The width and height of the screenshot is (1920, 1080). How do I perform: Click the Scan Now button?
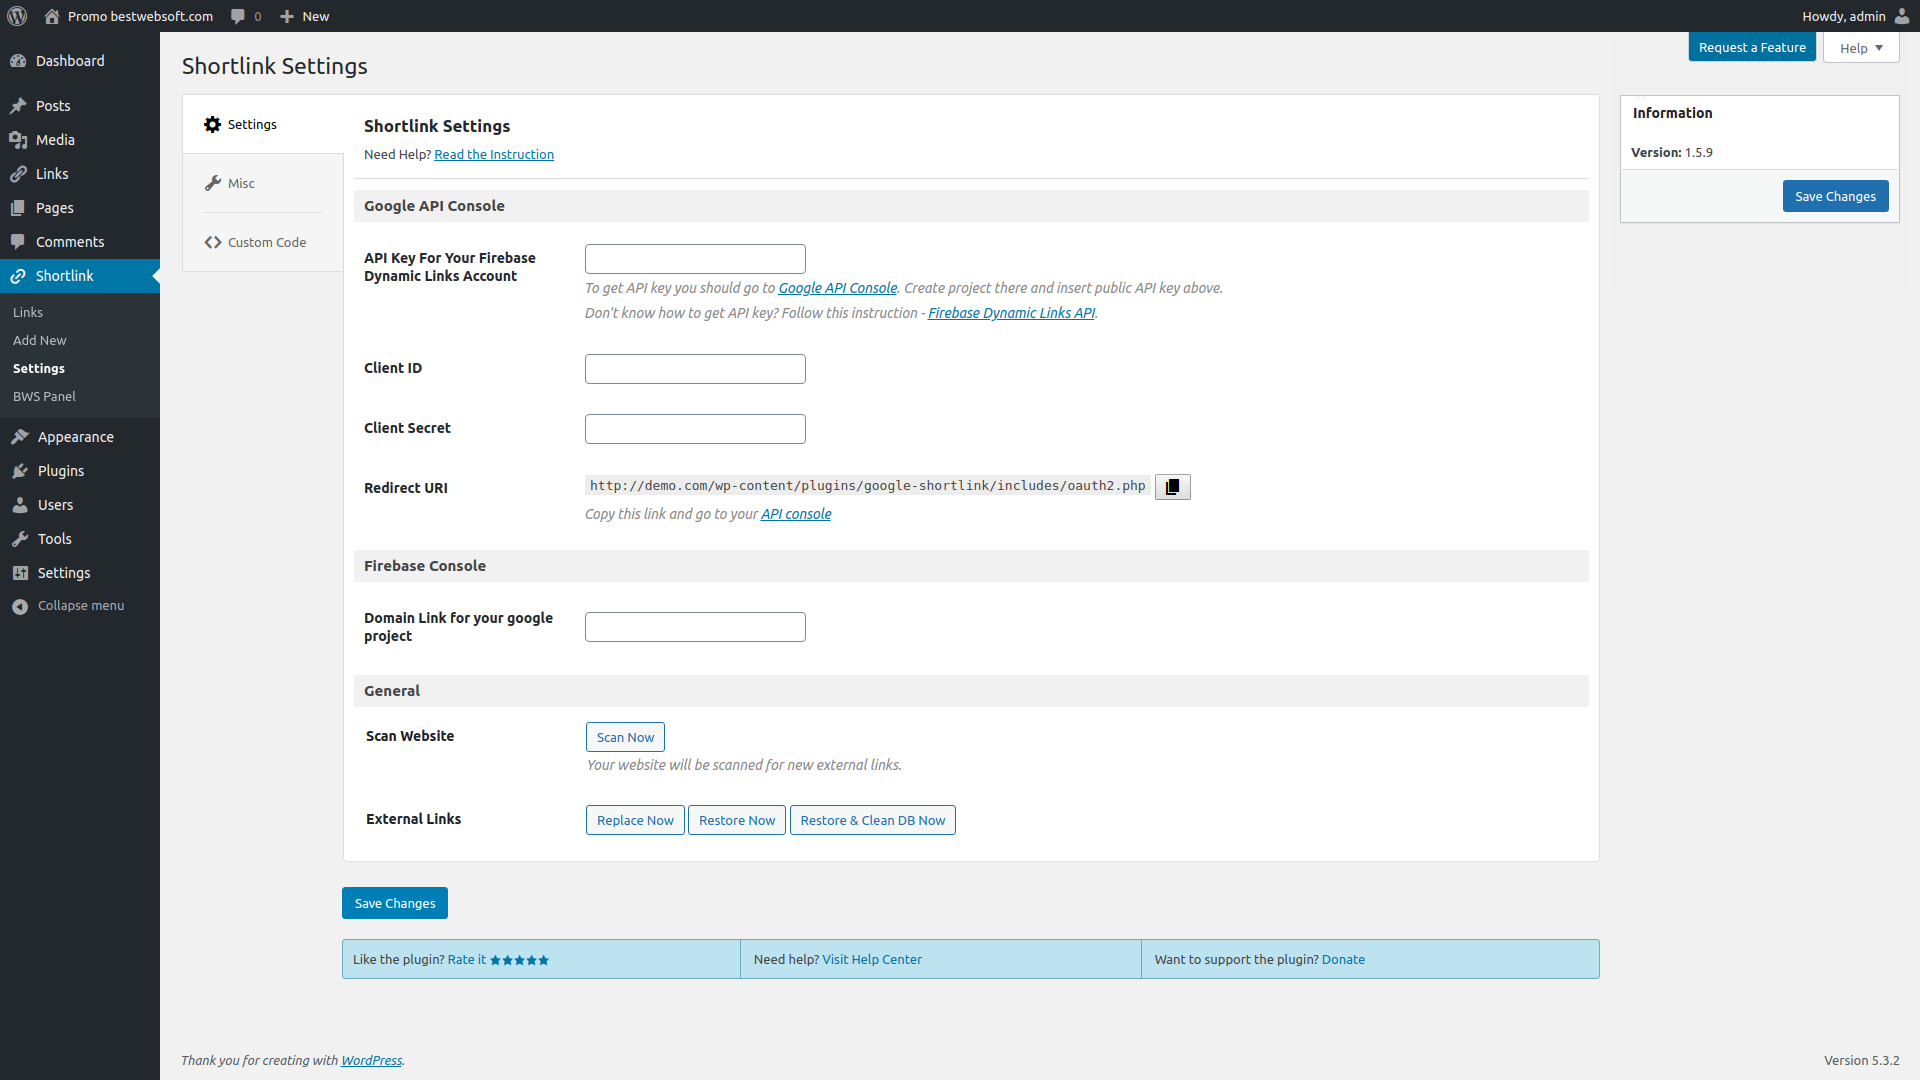click(x=625, y=737)
